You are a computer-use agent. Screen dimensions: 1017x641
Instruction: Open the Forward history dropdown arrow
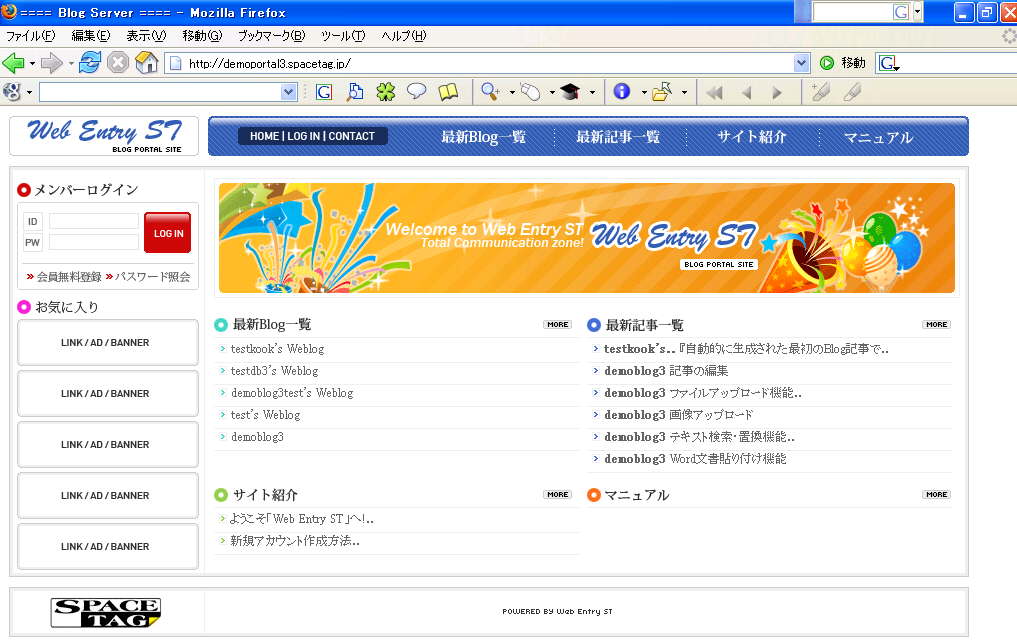point(70,64)
